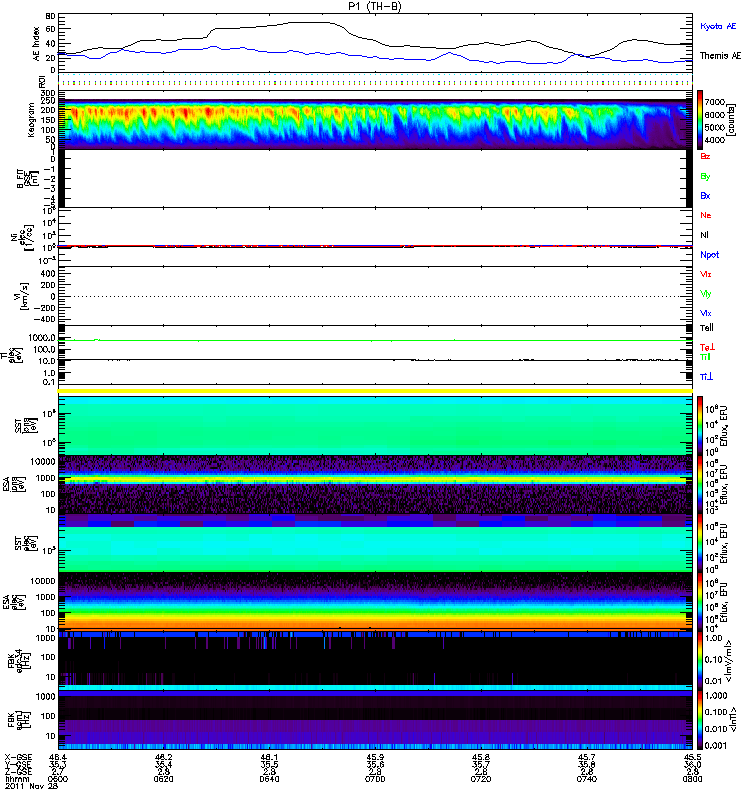Click the ESA ion Eflux color bar
The height and width of the screenshot is (800, 750).
(x=700, y=484)
